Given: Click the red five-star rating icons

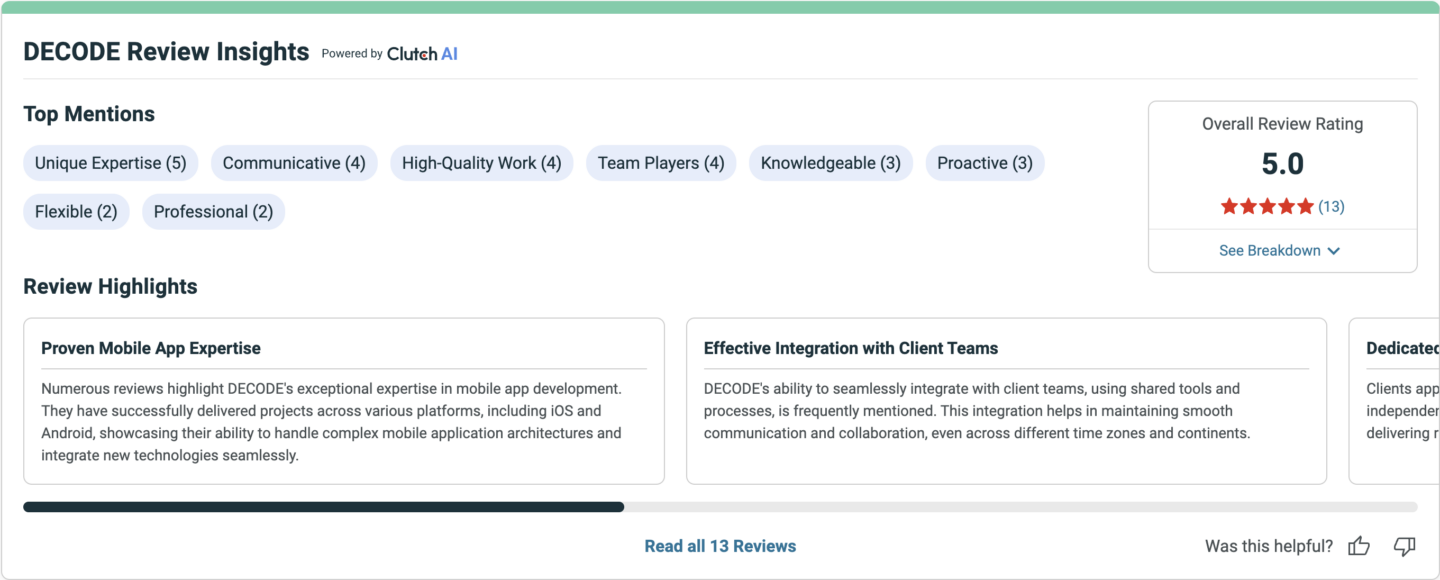Looking at the screenshot, I should [x=1267, y=207].
